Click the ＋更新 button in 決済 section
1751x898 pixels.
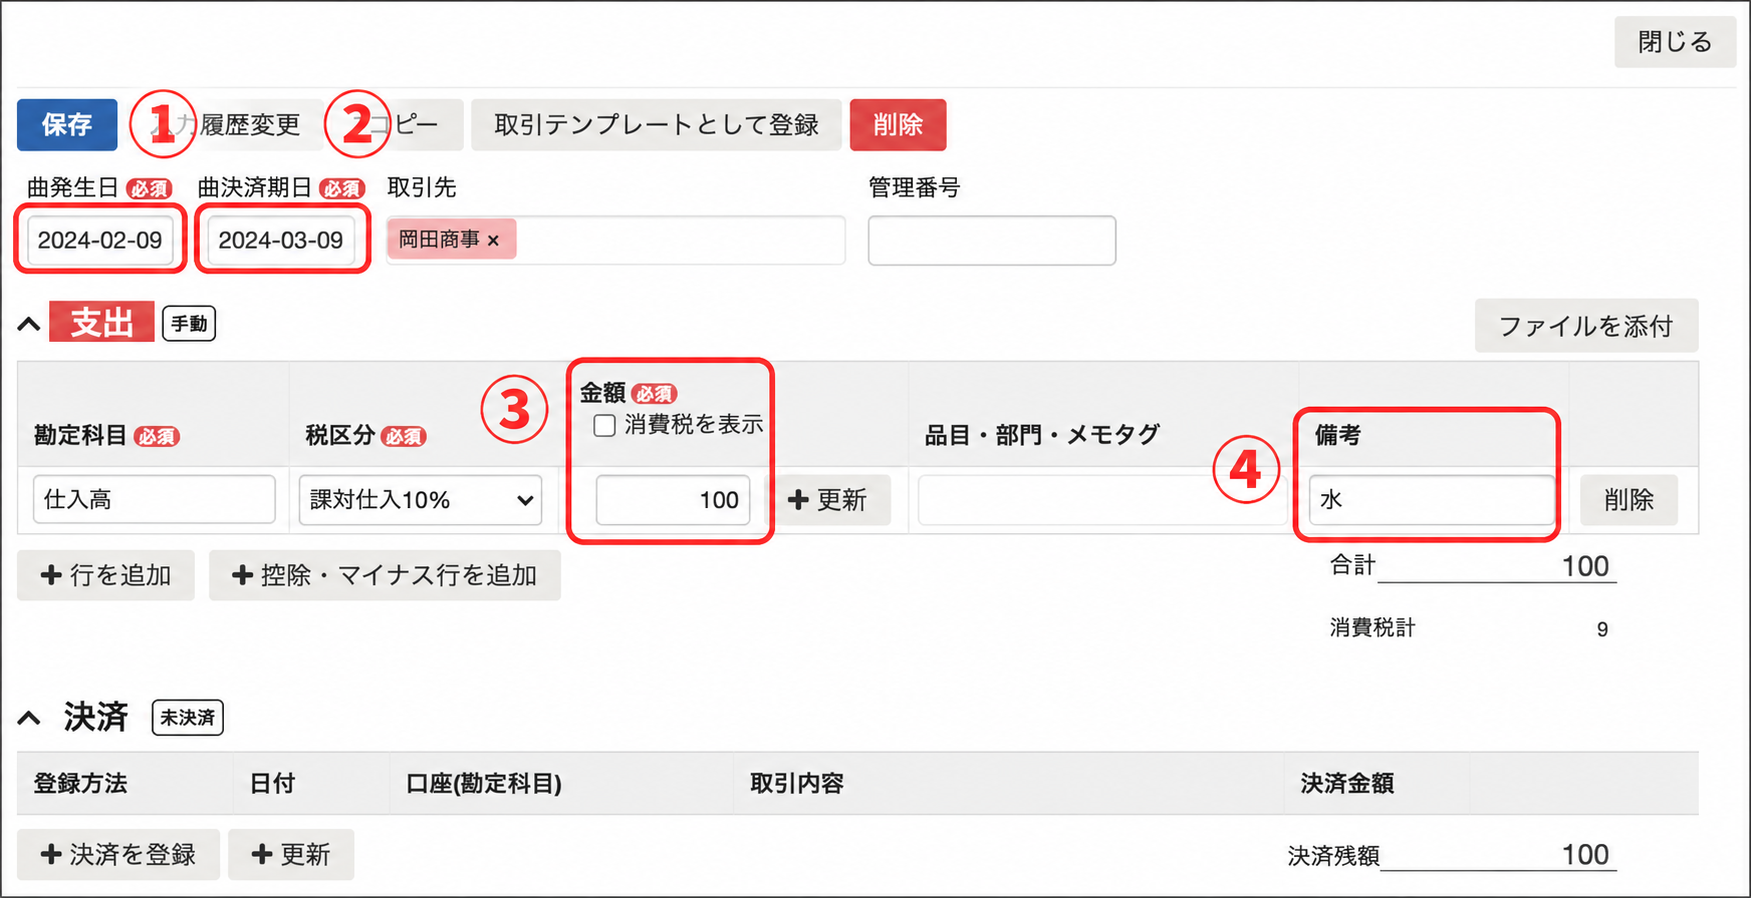(x=291, y=854)
